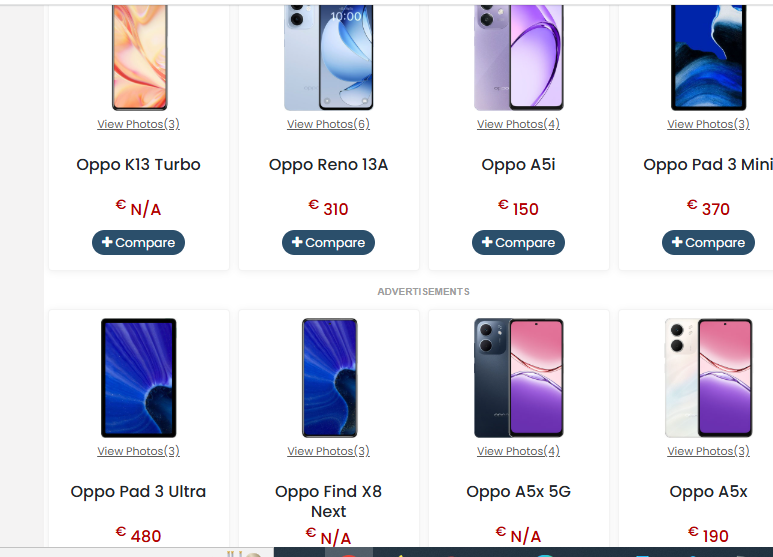Click the Oppo Find X8 Next phone image

tap(329, 378)
